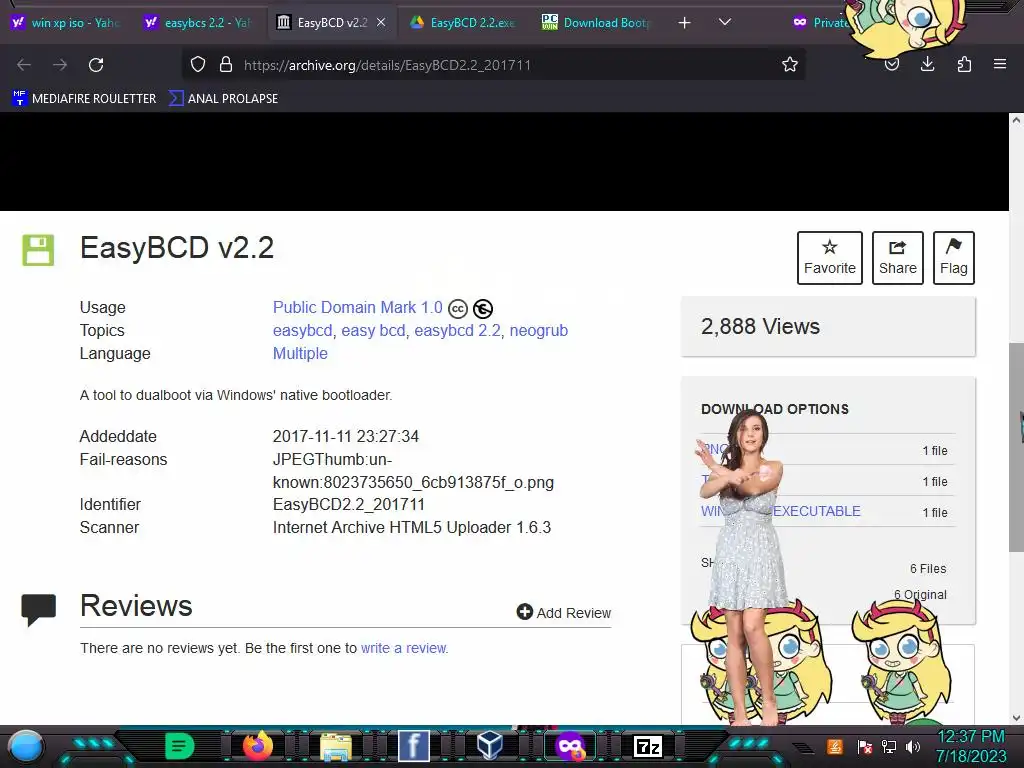Switch to the win xp iso Yahoo tab
Viewport: 1024px width, 768px height.
[66, 23]
